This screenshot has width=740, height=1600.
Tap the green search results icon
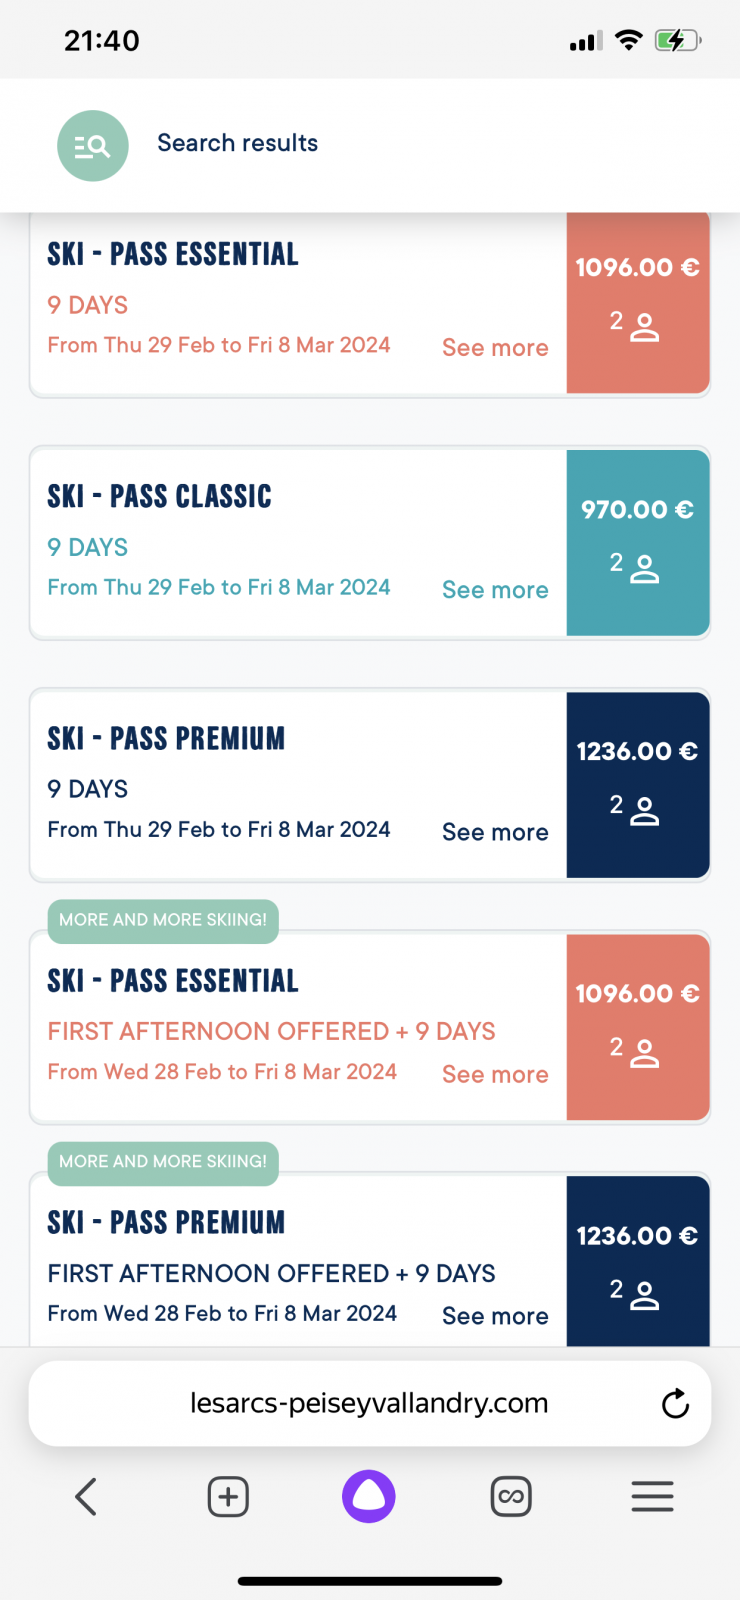pos(93,146)
